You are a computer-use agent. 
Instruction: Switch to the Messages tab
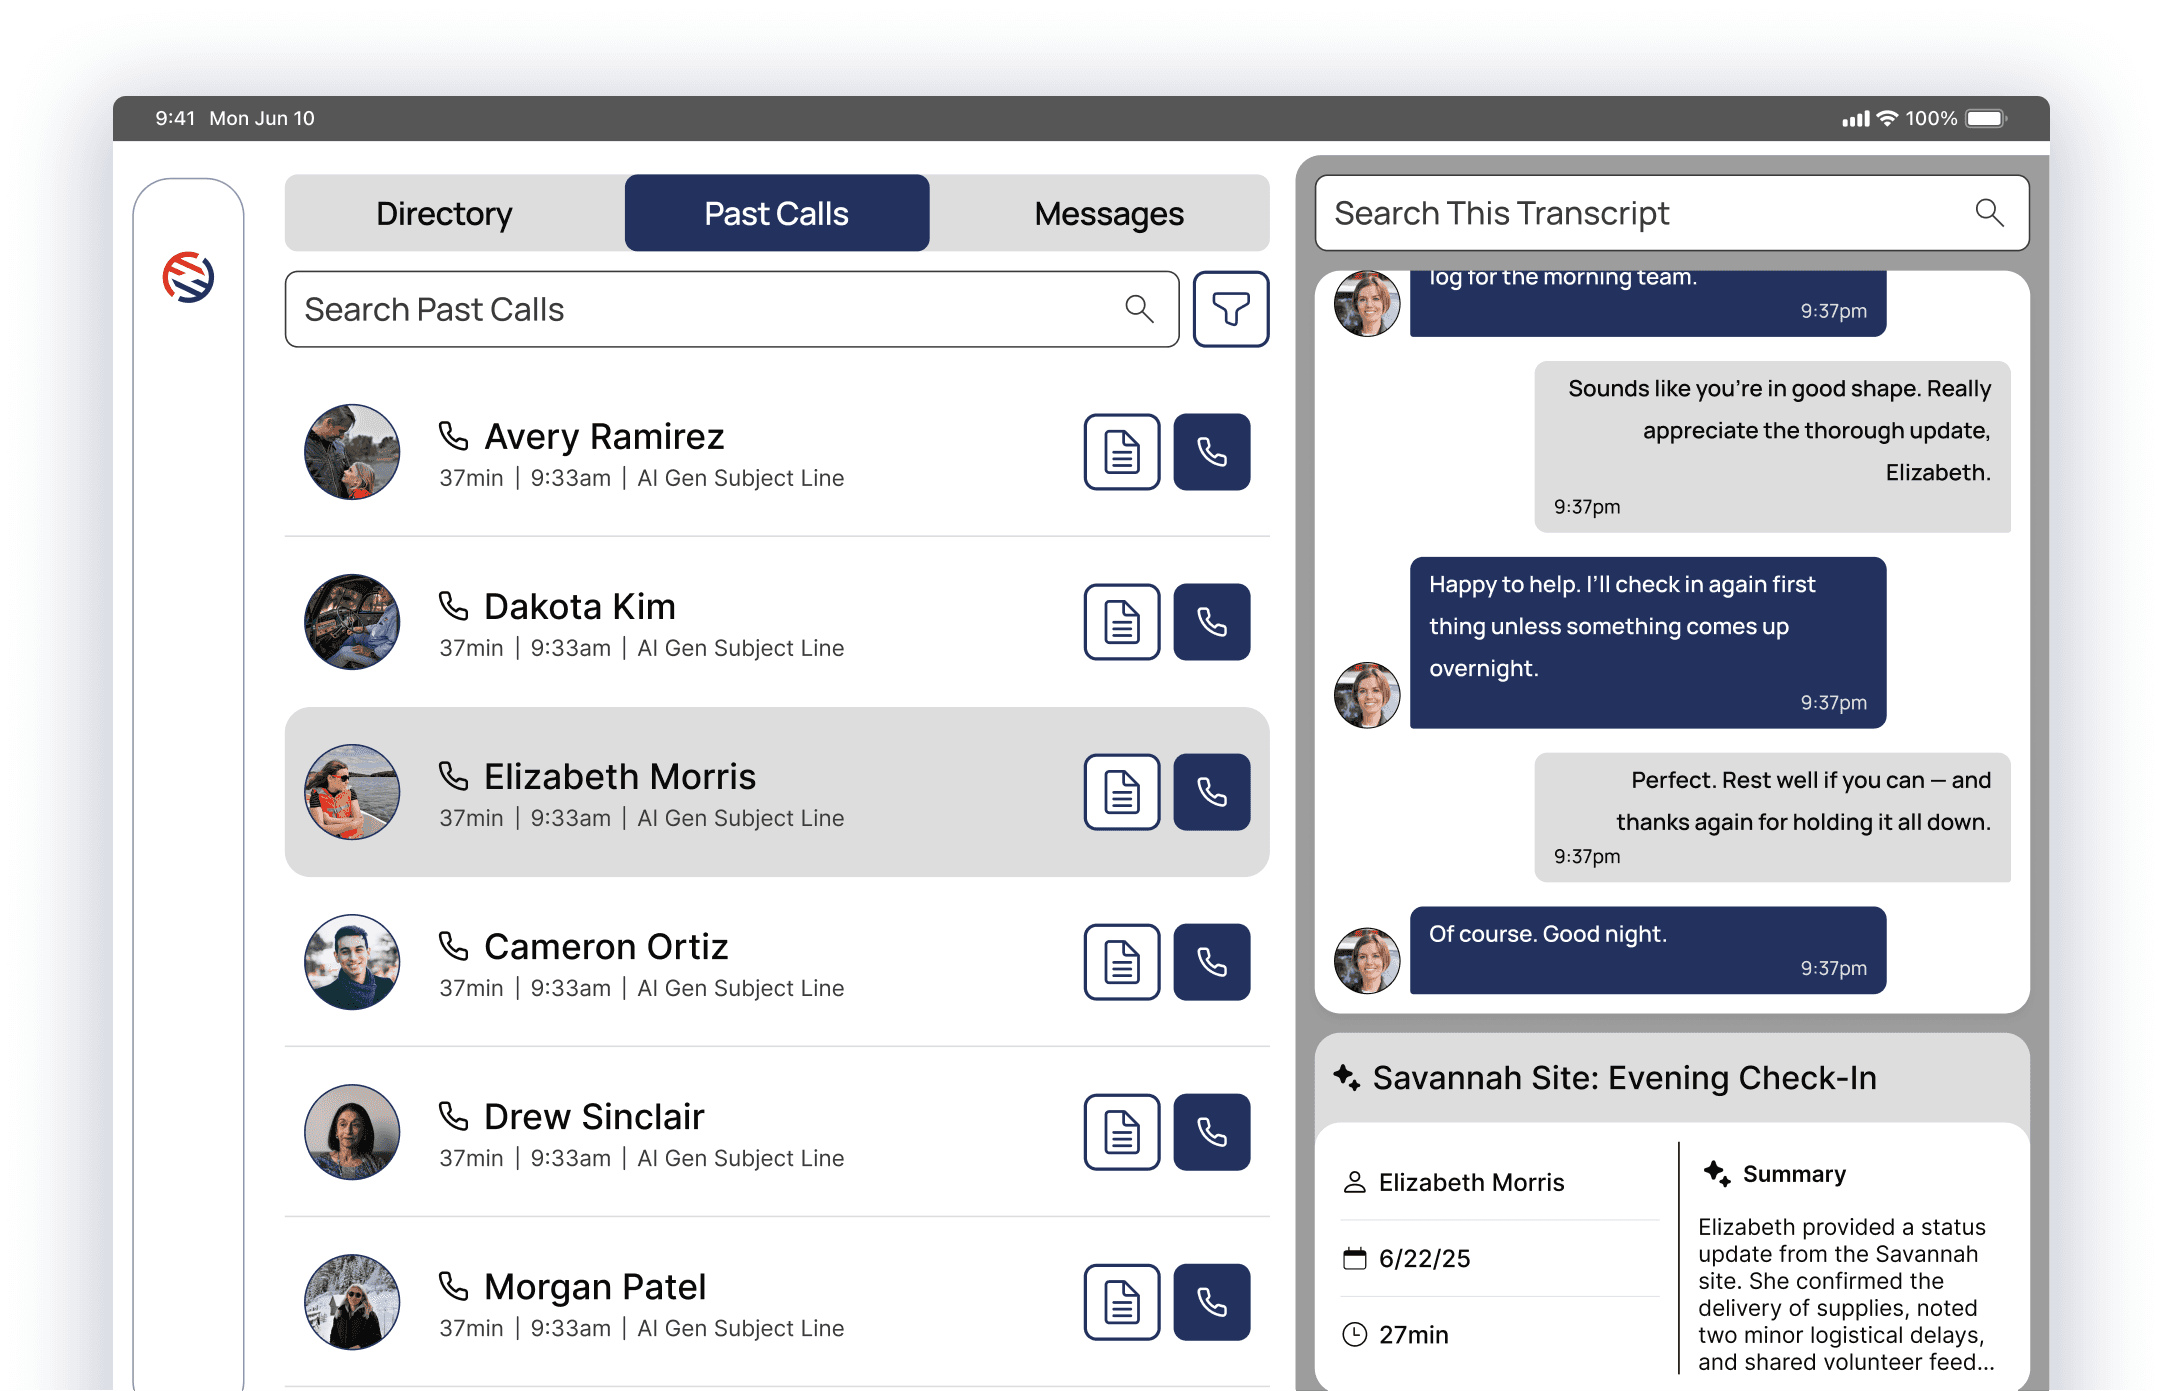[x=1108, y=213]
